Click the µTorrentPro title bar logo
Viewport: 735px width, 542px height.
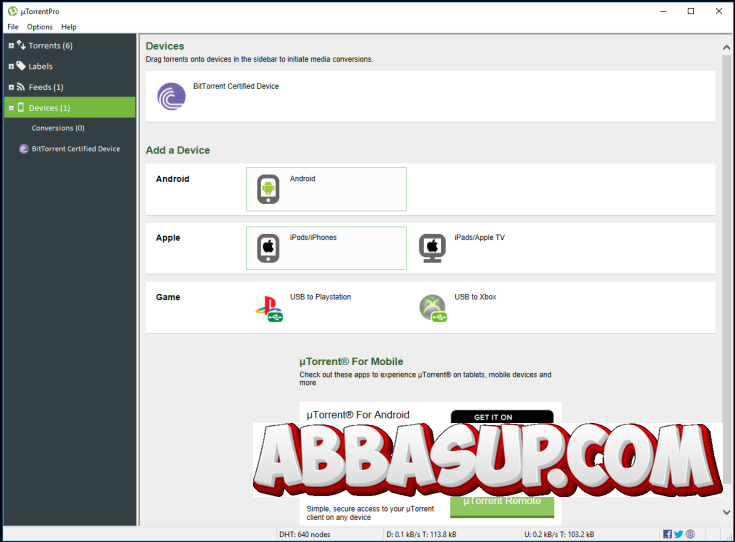point(13,11)
